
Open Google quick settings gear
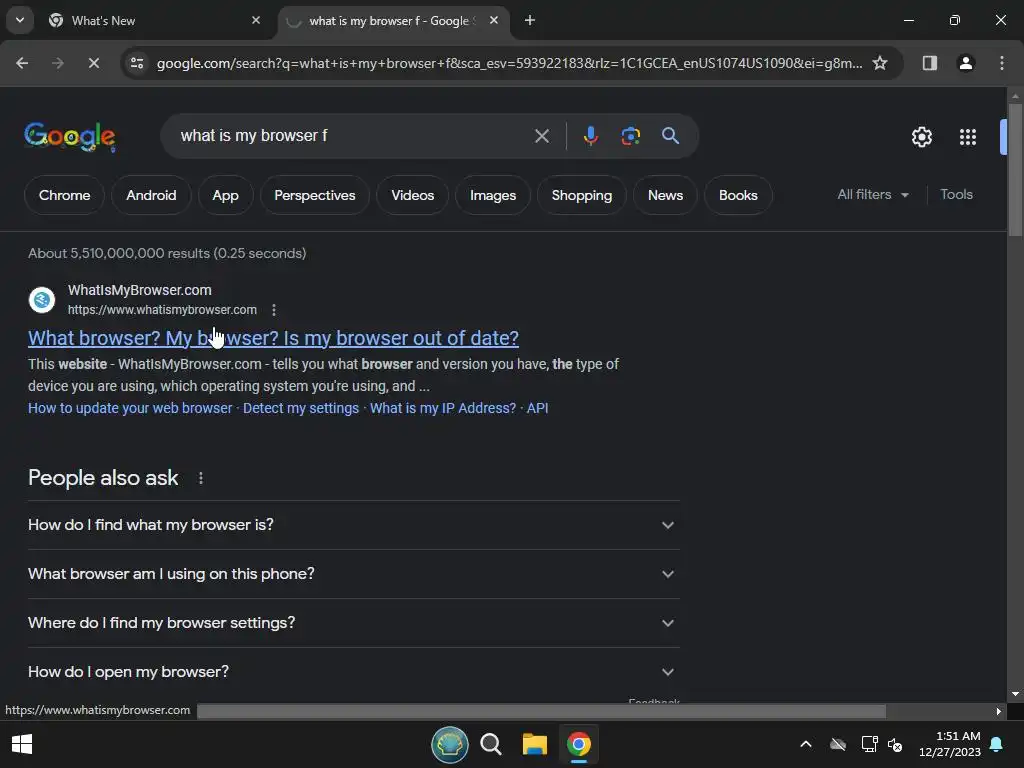[921, 137]
